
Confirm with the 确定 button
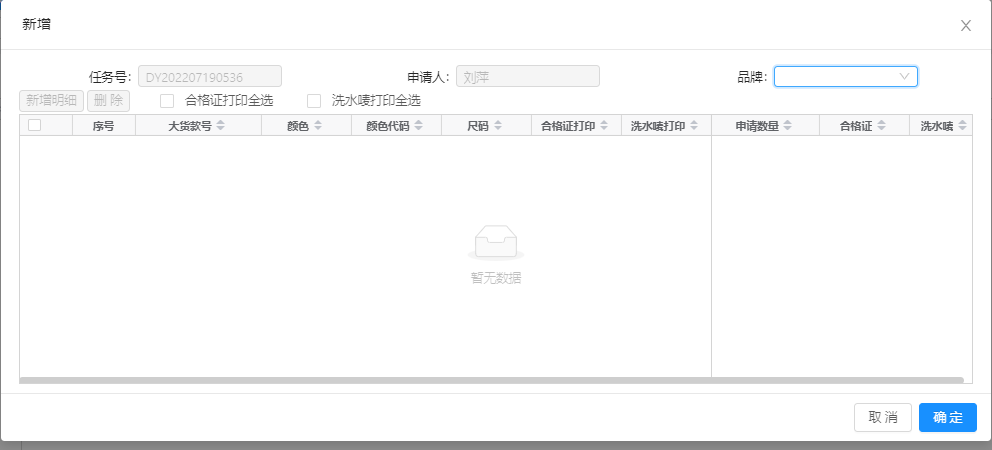click(x=948, y=418)
